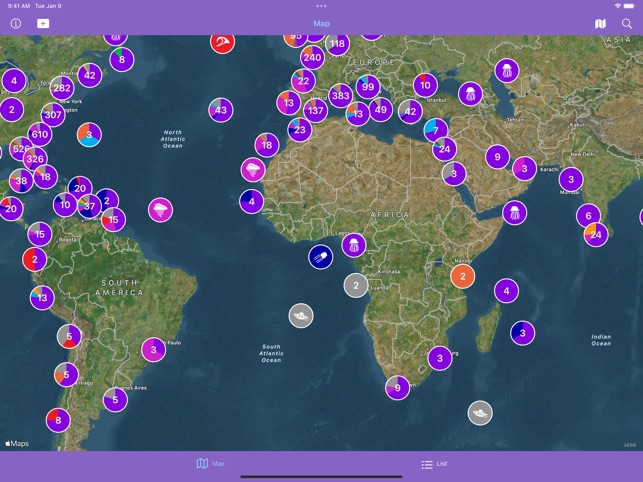
Task: Tap the three-dot multitasking control
Action: [x=322, y=6]
